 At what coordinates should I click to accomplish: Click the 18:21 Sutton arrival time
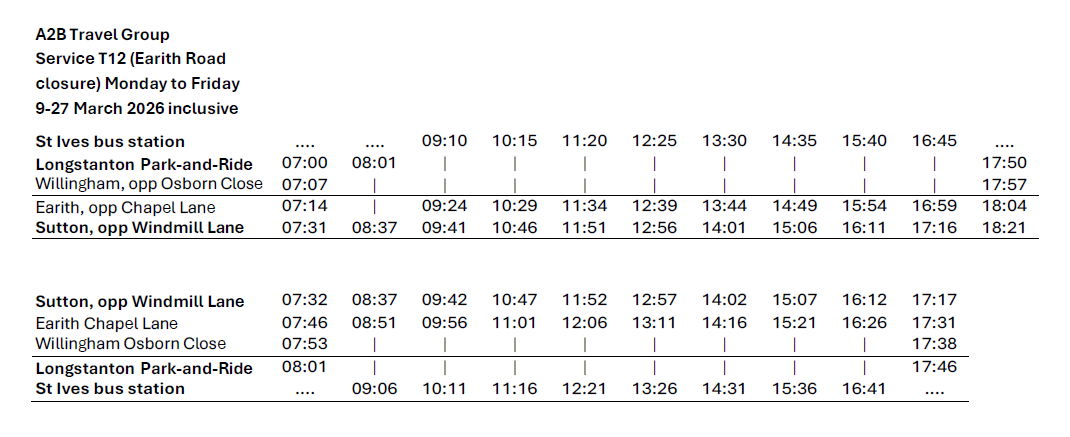[x=1005, y=228]
